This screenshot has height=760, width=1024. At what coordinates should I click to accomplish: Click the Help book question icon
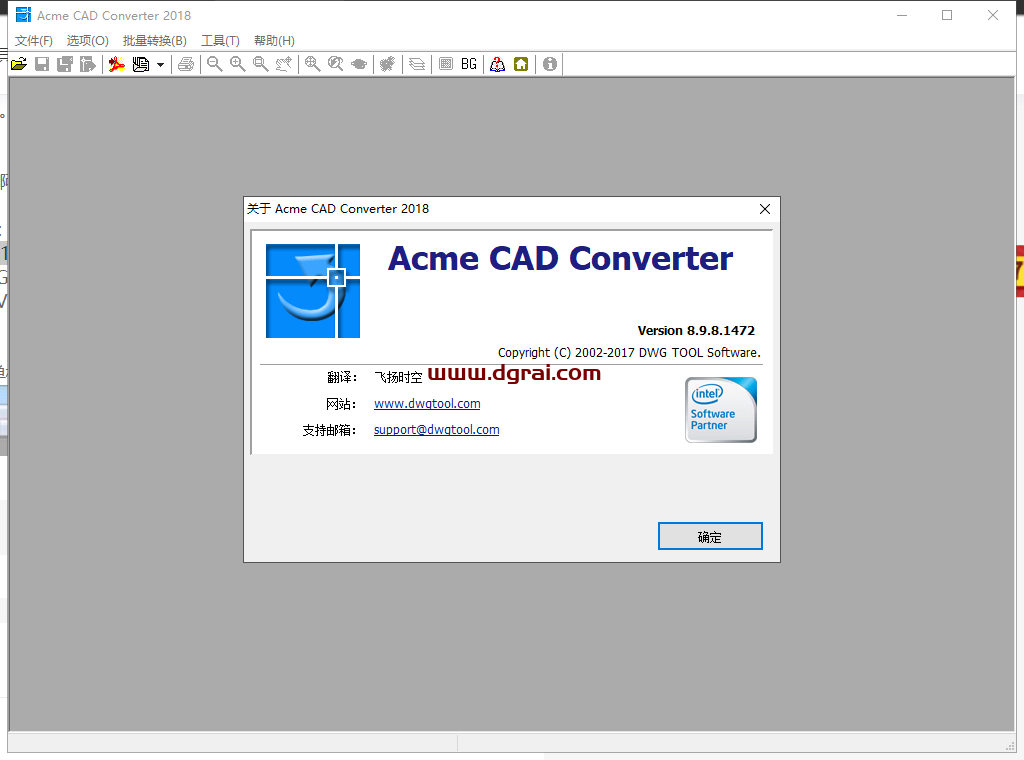coord(498,64)
